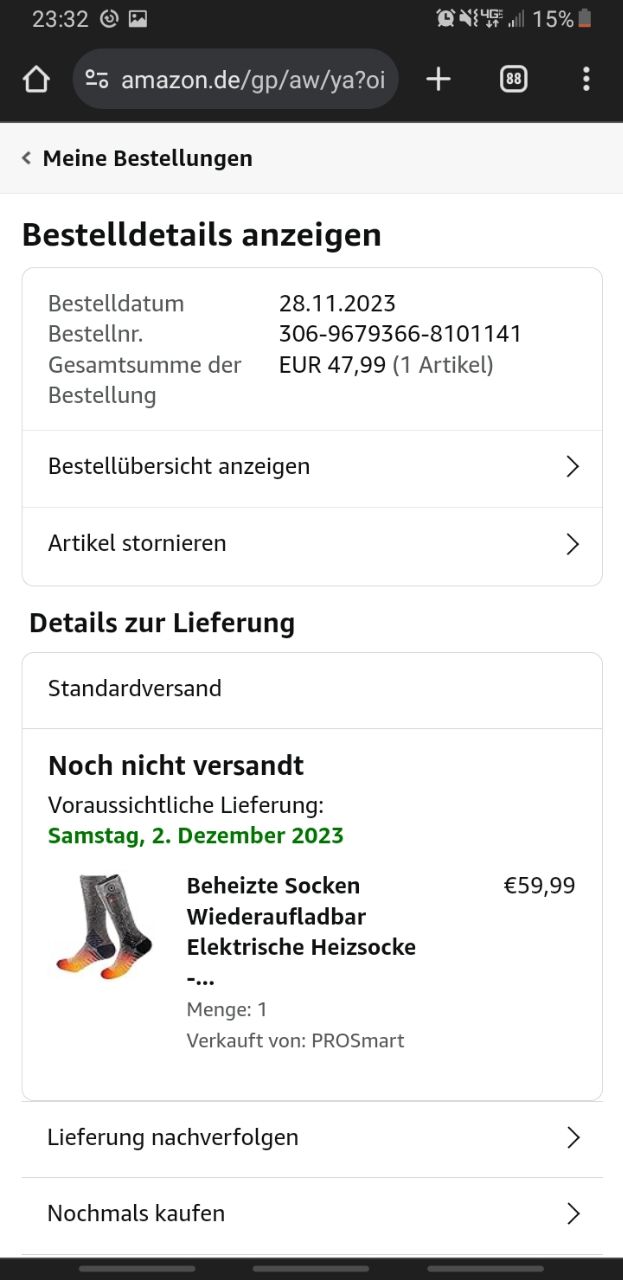Select the Nochmals kaufen row
Viewport: 623px width, 1280px height.
click(x=136, y=1214)
